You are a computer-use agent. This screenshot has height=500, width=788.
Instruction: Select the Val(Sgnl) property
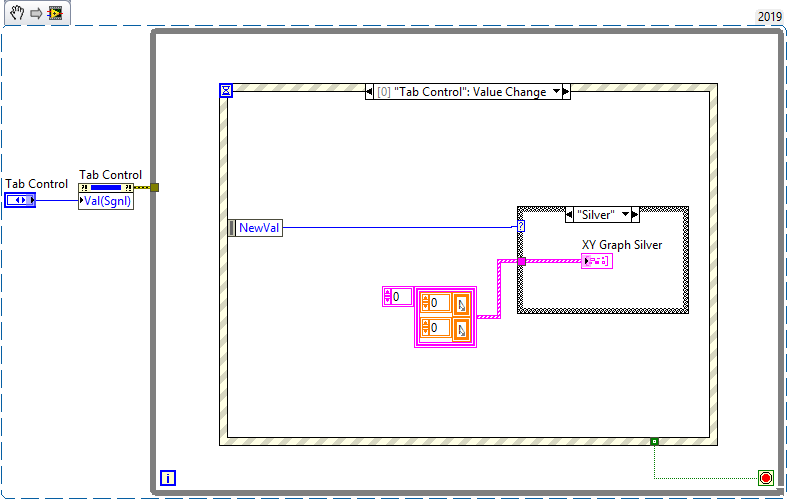point(106,201)
